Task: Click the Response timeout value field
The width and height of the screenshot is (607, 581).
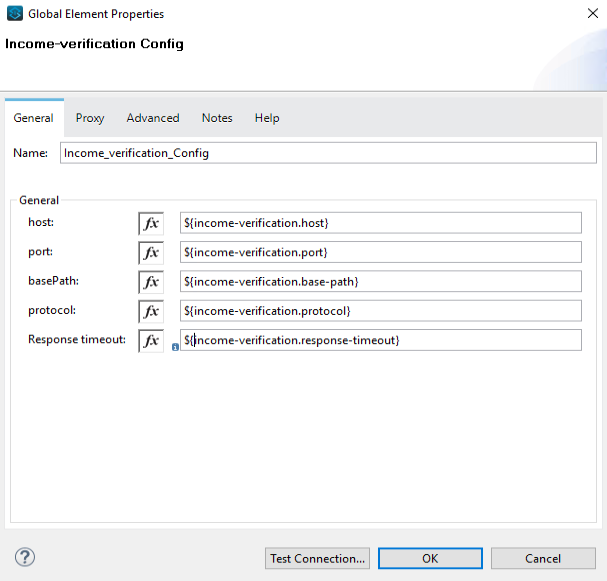Action: [381, 340]
